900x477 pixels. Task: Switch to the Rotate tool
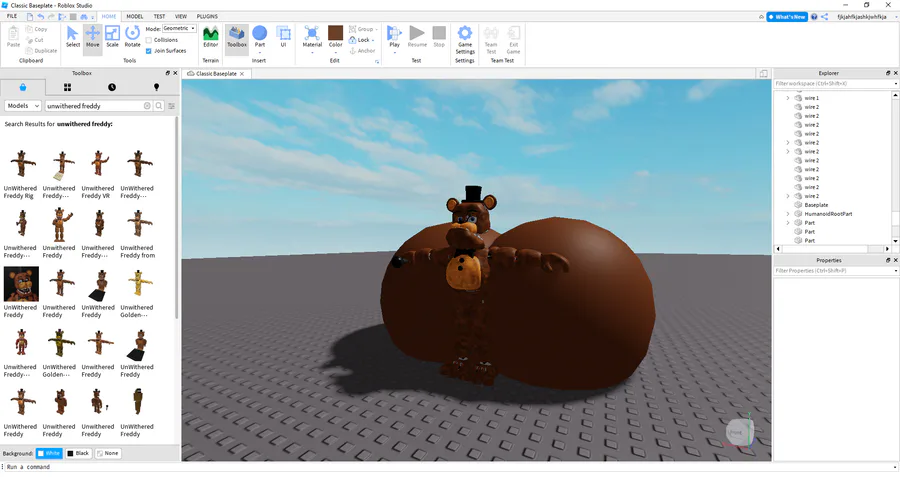coord(133,37)
